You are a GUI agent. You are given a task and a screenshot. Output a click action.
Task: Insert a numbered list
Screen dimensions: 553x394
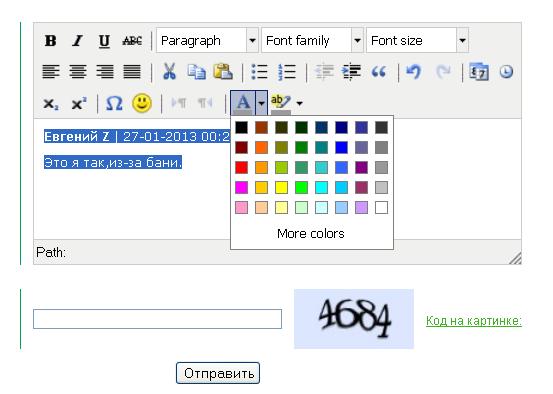(286, 72)
